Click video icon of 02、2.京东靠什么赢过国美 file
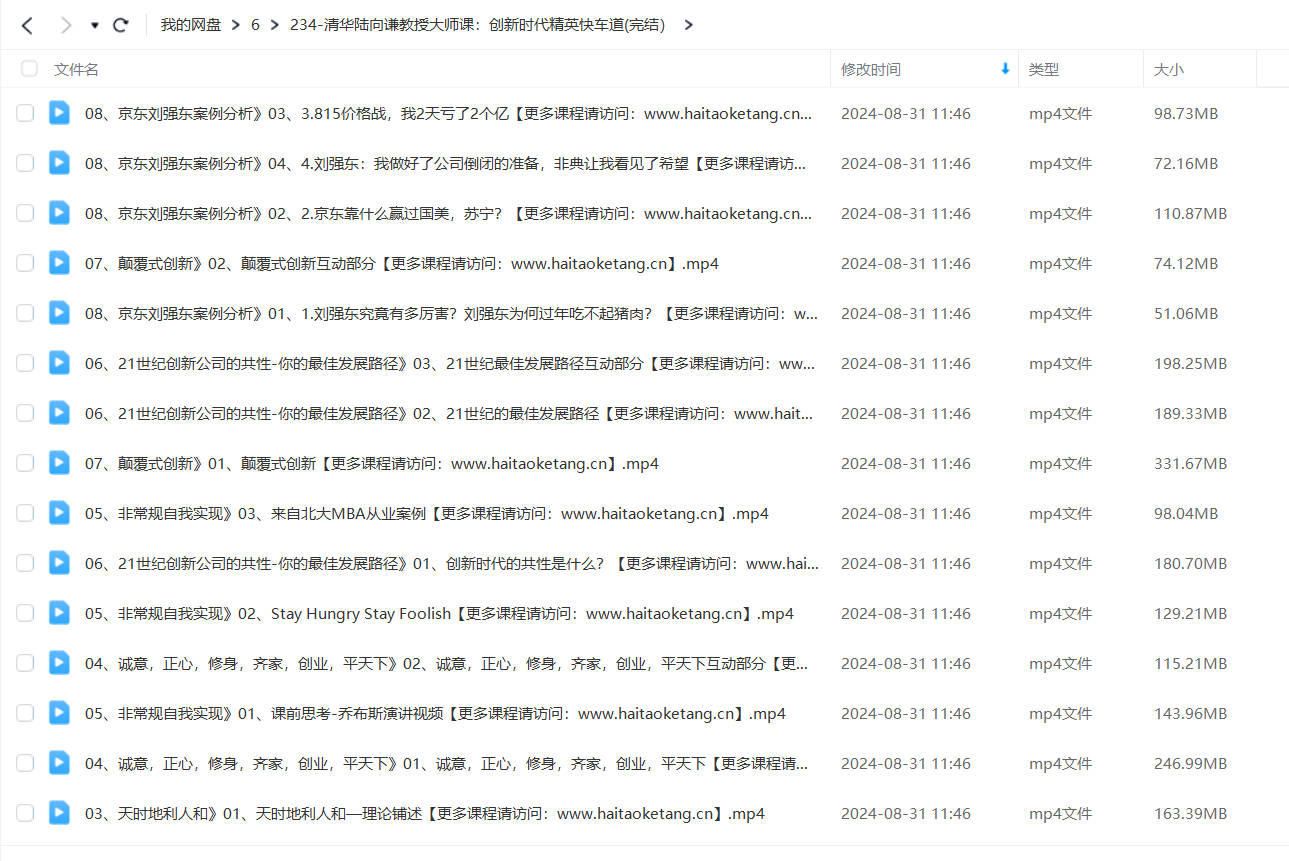Screen dimensions: 1289x861 (59, 212)
